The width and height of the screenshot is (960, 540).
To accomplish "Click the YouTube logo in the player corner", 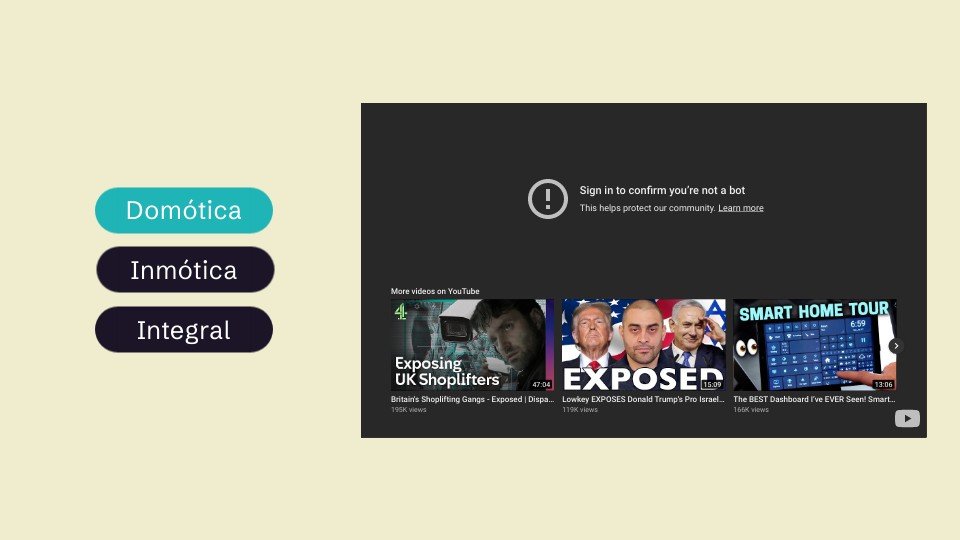I will click(x=907, y=419).
